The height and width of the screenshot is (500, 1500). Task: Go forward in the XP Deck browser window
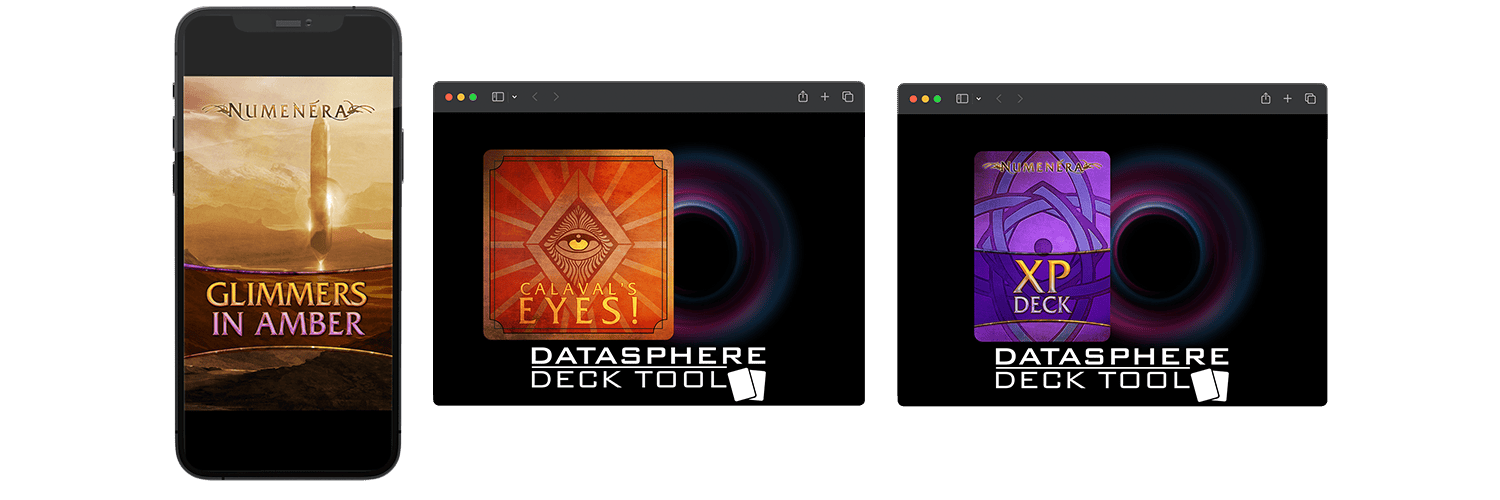point(1020,98)
